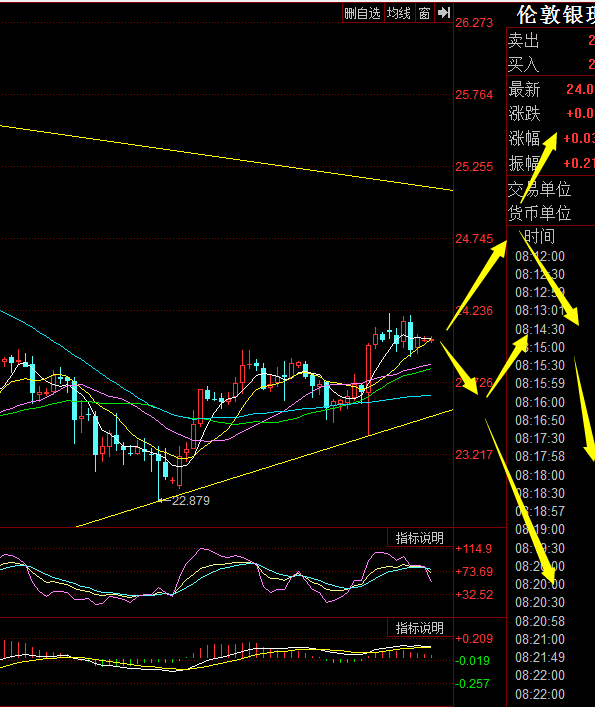Image resolution: width=595 pixels, height=707 pixels.
Task: Select the 最新 latest price row
Action: tap(551, 89)
